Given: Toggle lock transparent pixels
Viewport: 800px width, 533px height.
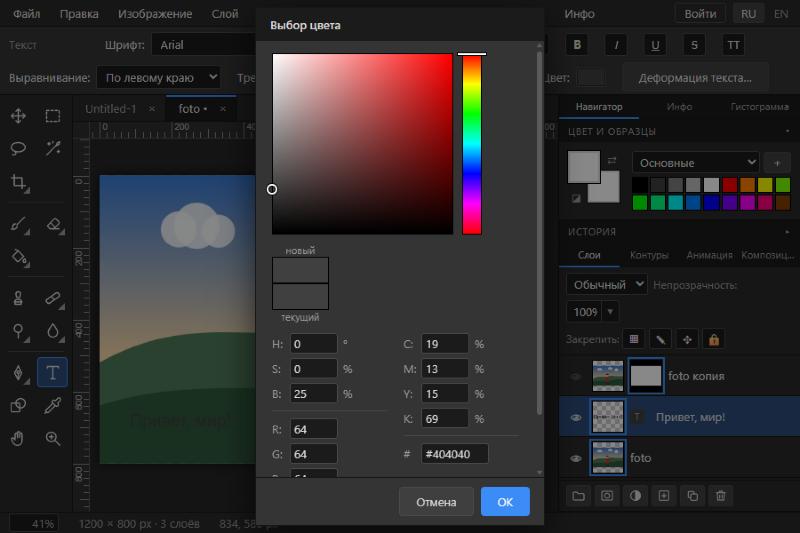Looking at the screenshot, I should pos(634,340).
